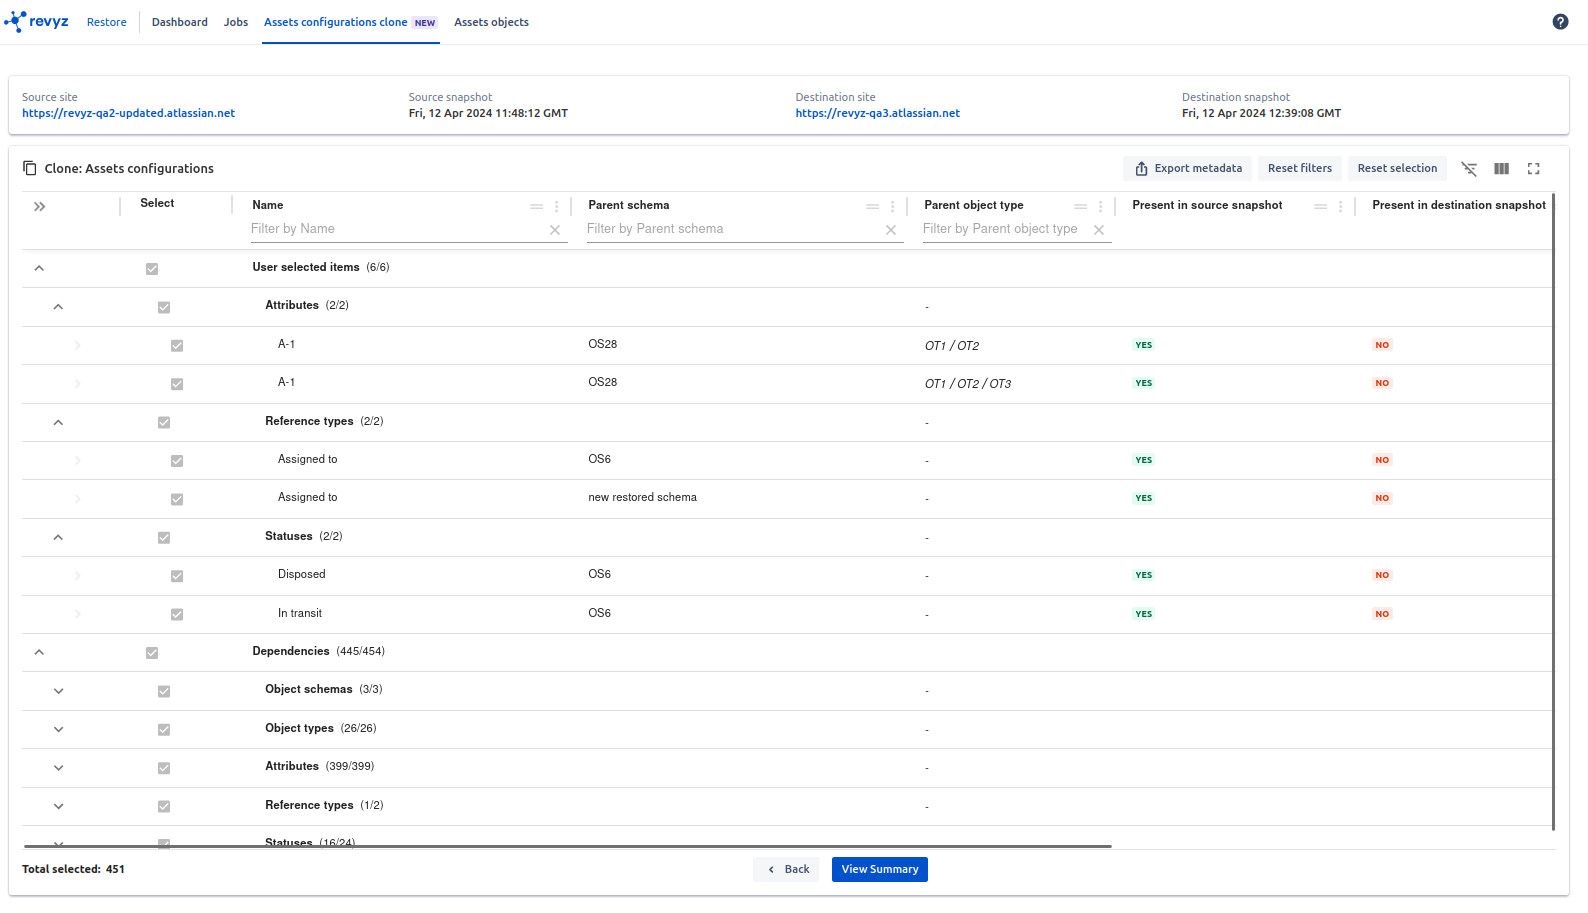Open destination site revyz-qa3 link
This screenshot has width=1588, height=913.
coord(878,113)
